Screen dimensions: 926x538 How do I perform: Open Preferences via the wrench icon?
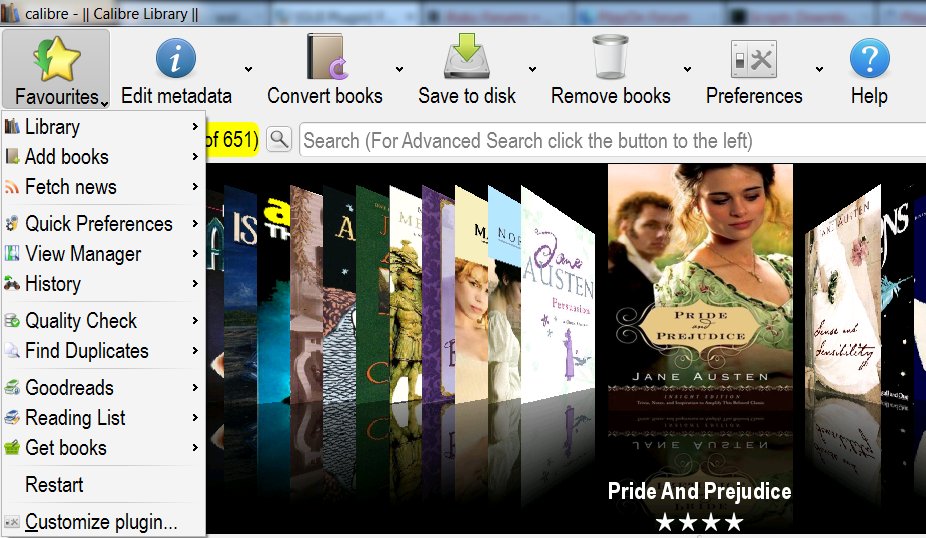coord(754,59)
